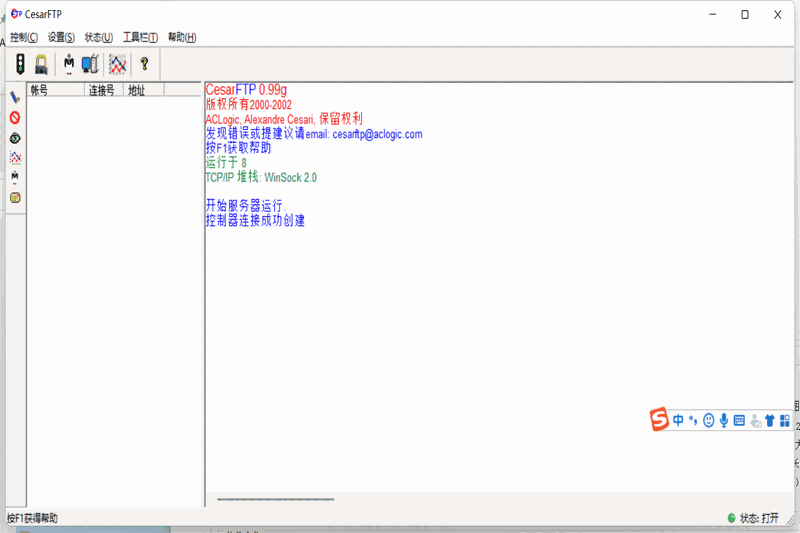The image size is (800, 533).
Task: Click the shirt skin icon on IME bar
Action: [770, 420]
